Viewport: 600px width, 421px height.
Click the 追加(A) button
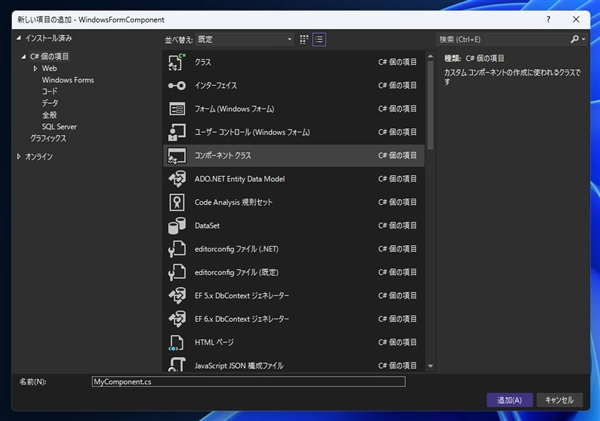coord(509,400)
